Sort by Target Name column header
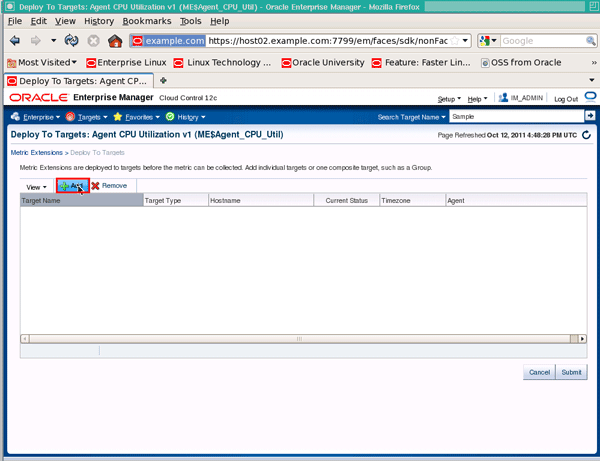 point(82,200)
